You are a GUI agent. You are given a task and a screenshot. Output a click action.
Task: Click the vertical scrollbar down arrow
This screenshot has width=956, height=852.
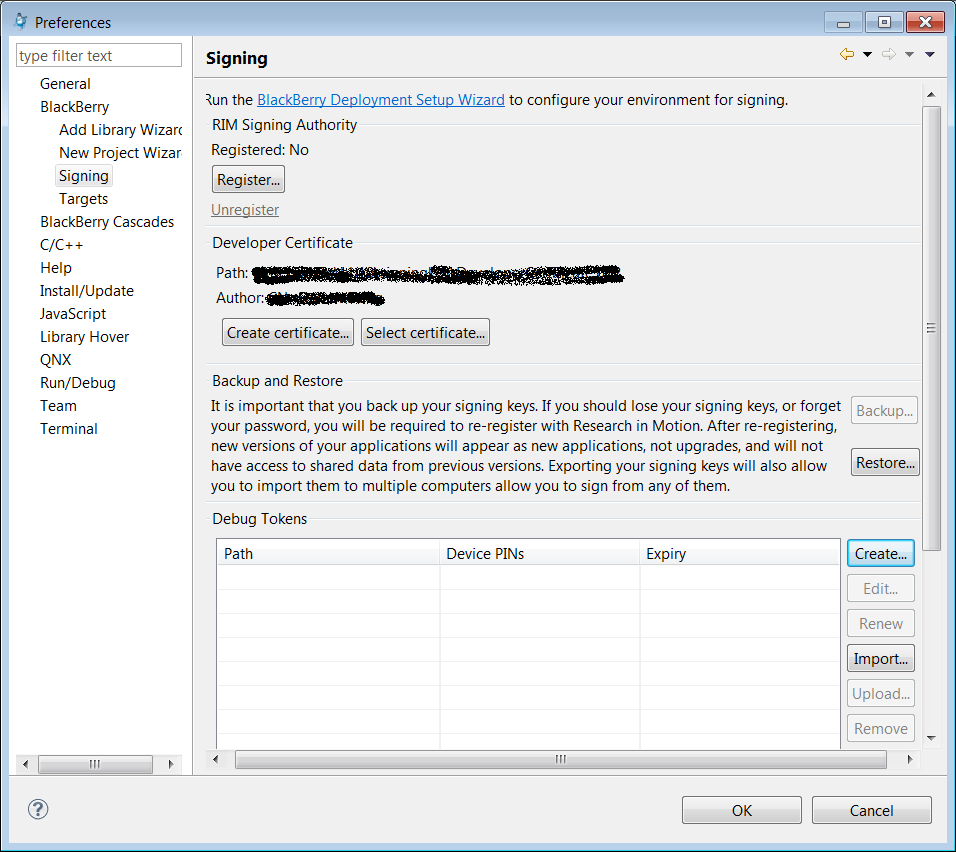931,738
